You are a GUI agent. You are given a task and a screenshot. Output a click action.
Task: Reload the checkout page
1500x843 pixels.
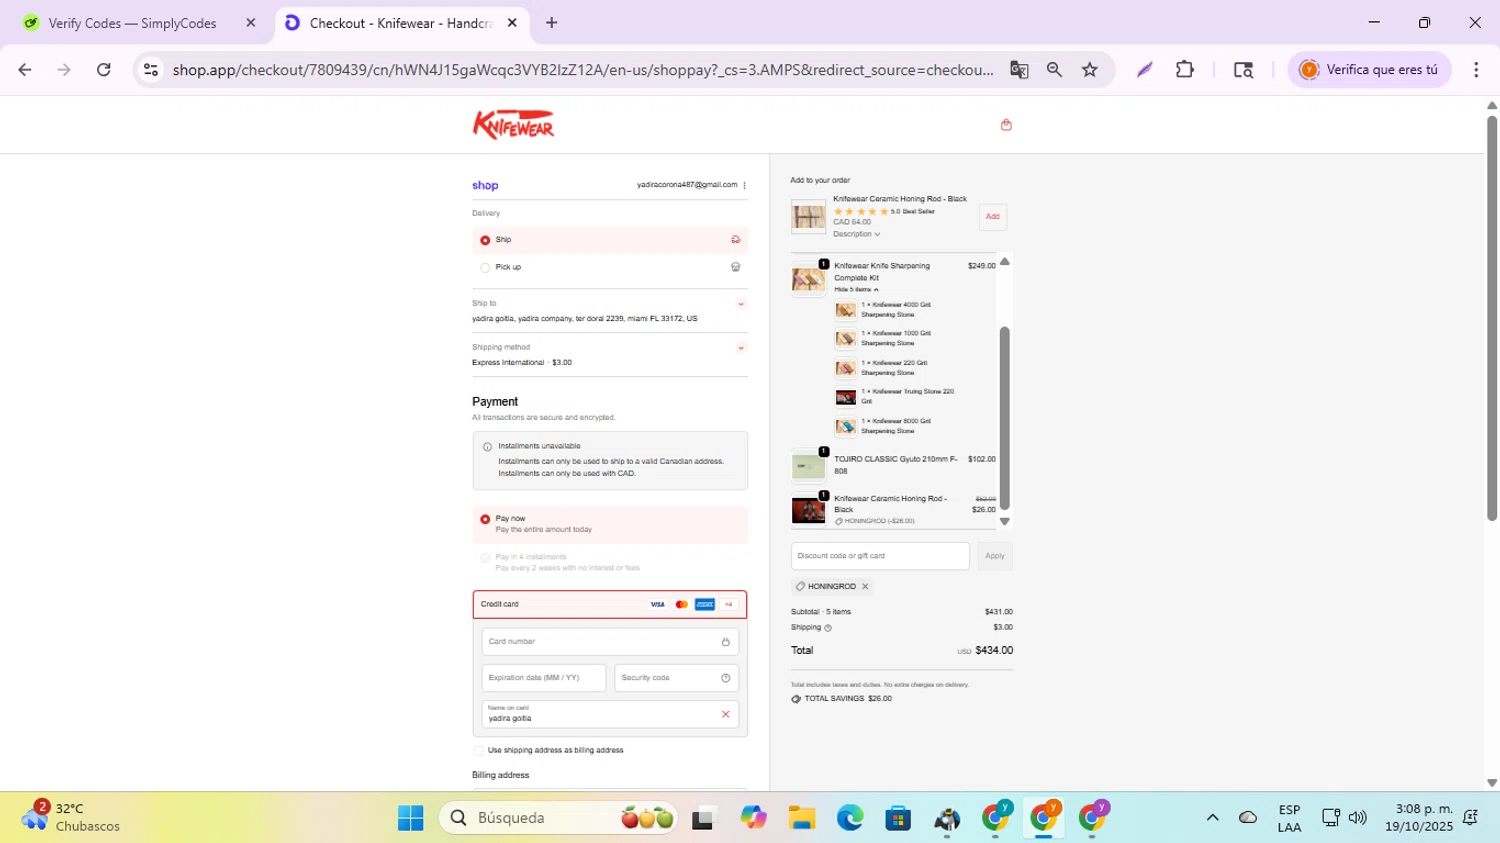pos(104,70)
